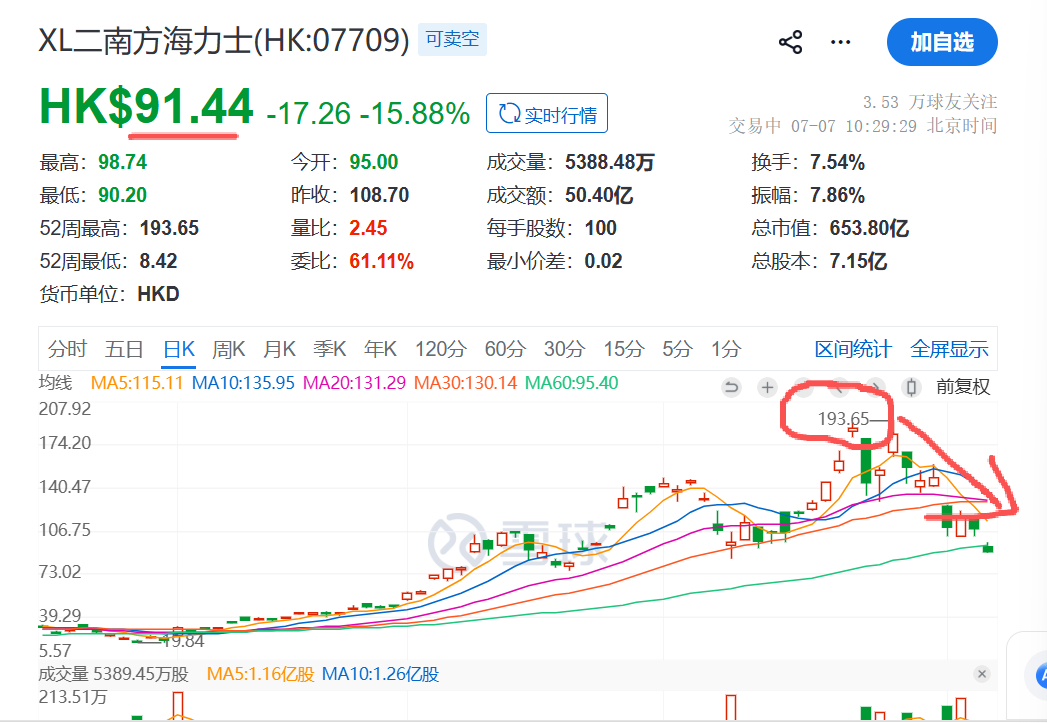
Task: Select the 15分 chart tab
Action: tap(624, 349)
